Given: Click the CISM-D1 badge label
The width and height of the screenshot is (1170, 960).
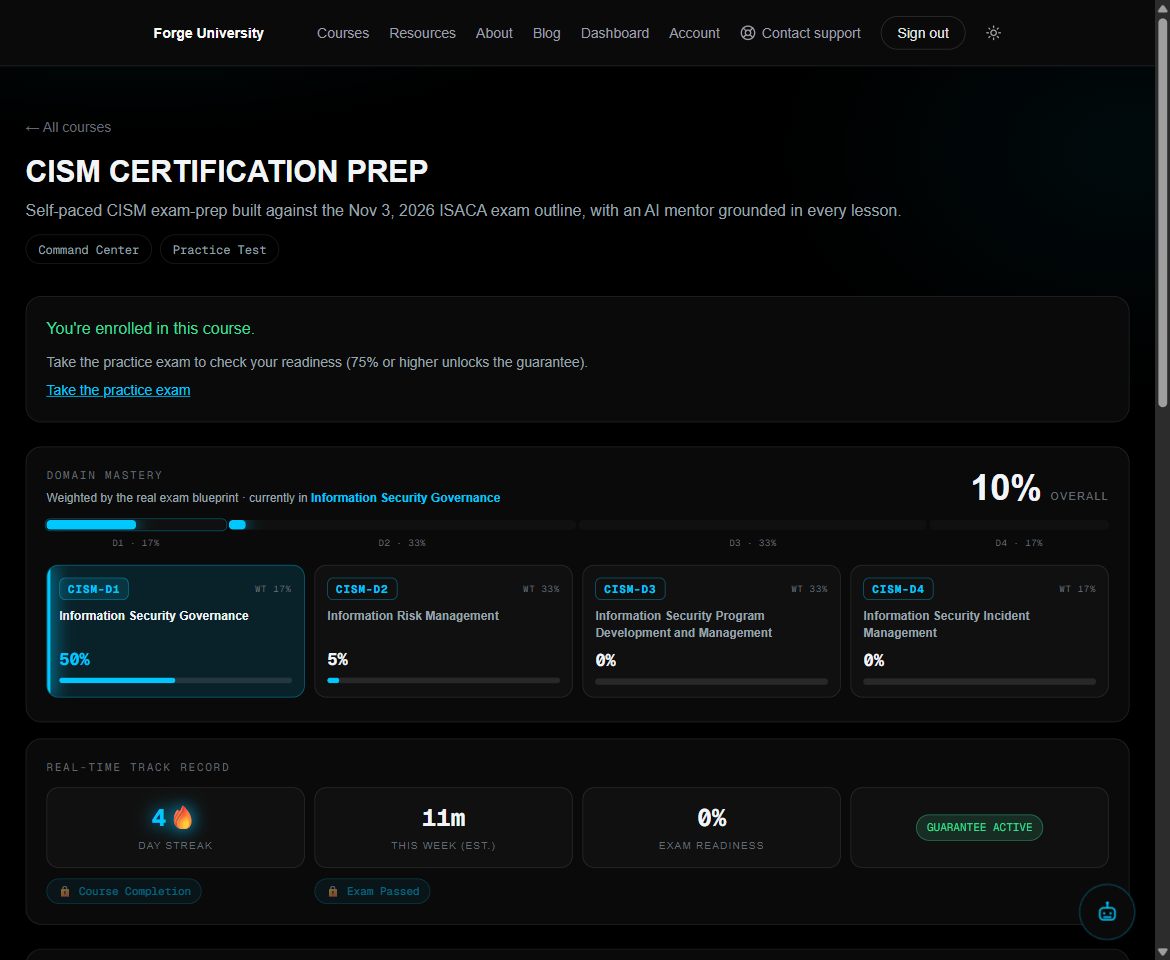Looking at the screenshot, I should click(94, 589).
